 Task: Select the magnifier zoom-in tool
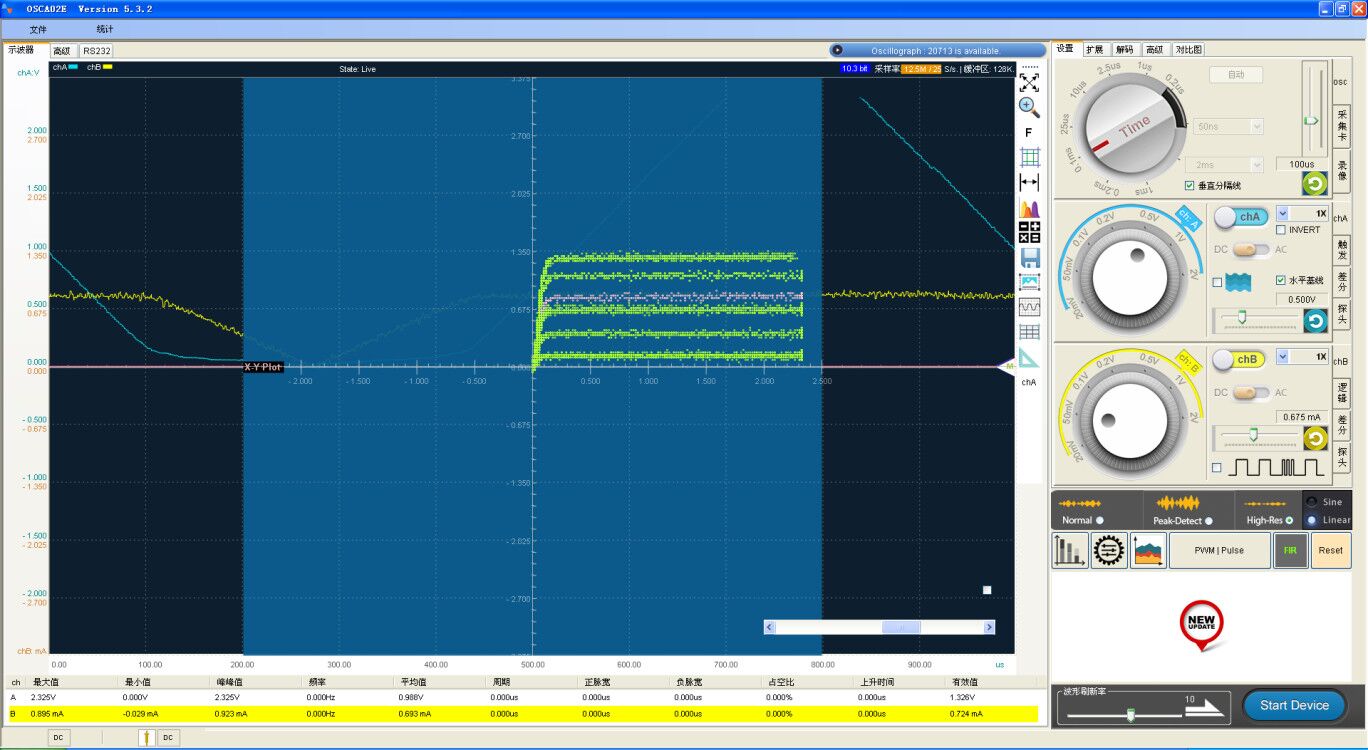[x=1029, y=107]
